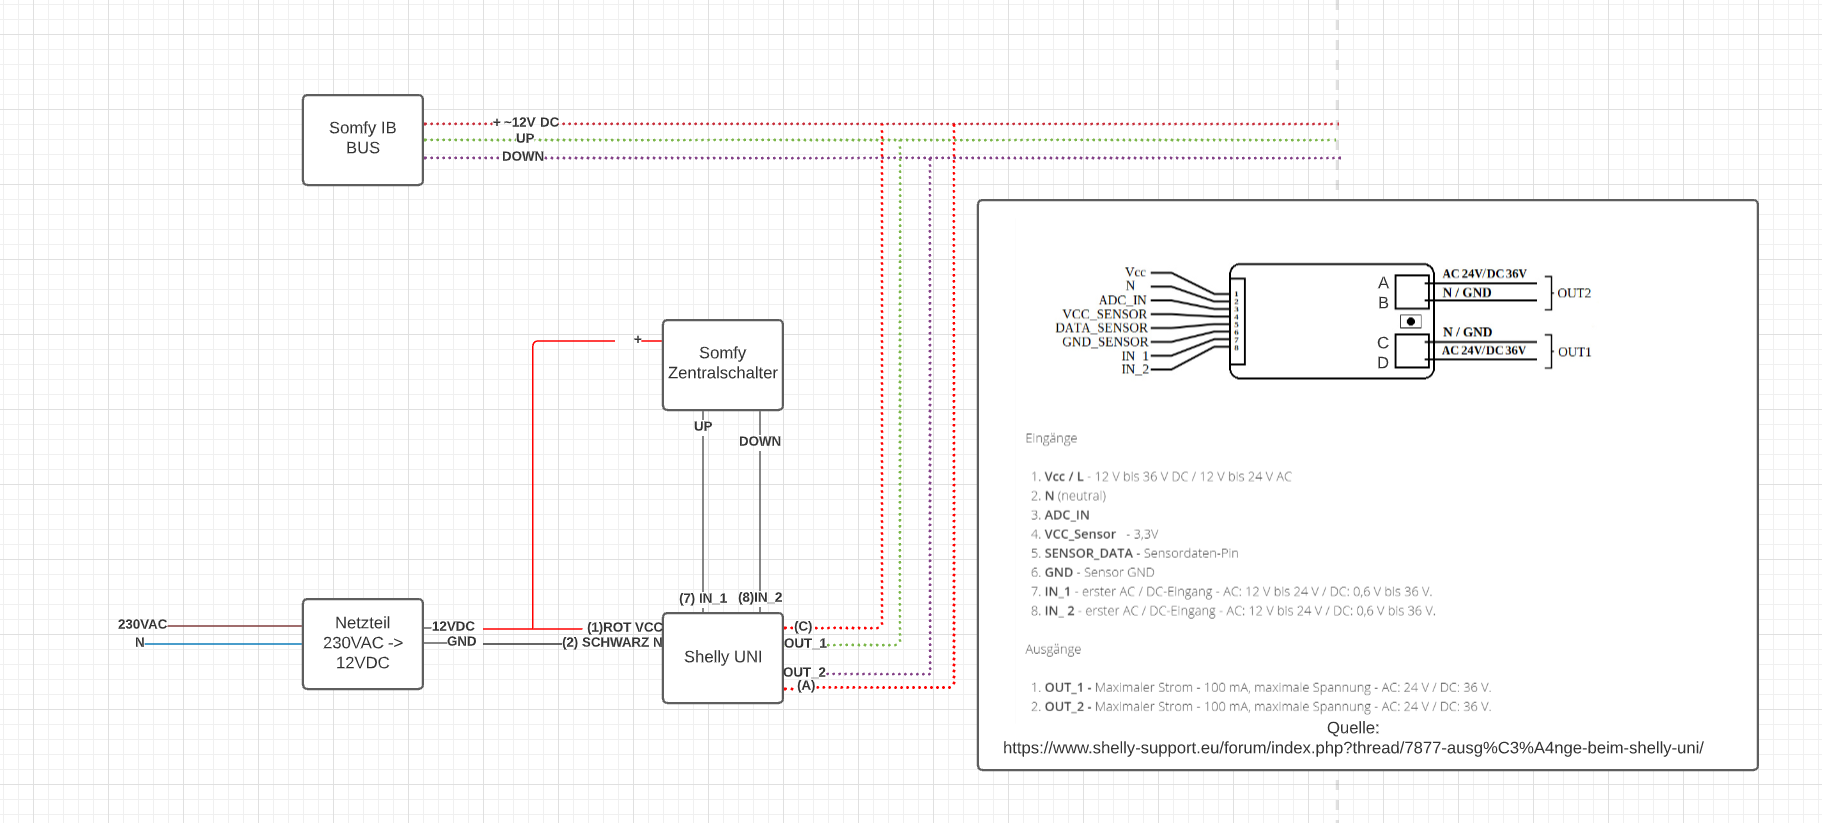The image size is (1822, 823).
Task: Click the 'ADC_IN' input list entry
Action: click(x=1060, y=515)
